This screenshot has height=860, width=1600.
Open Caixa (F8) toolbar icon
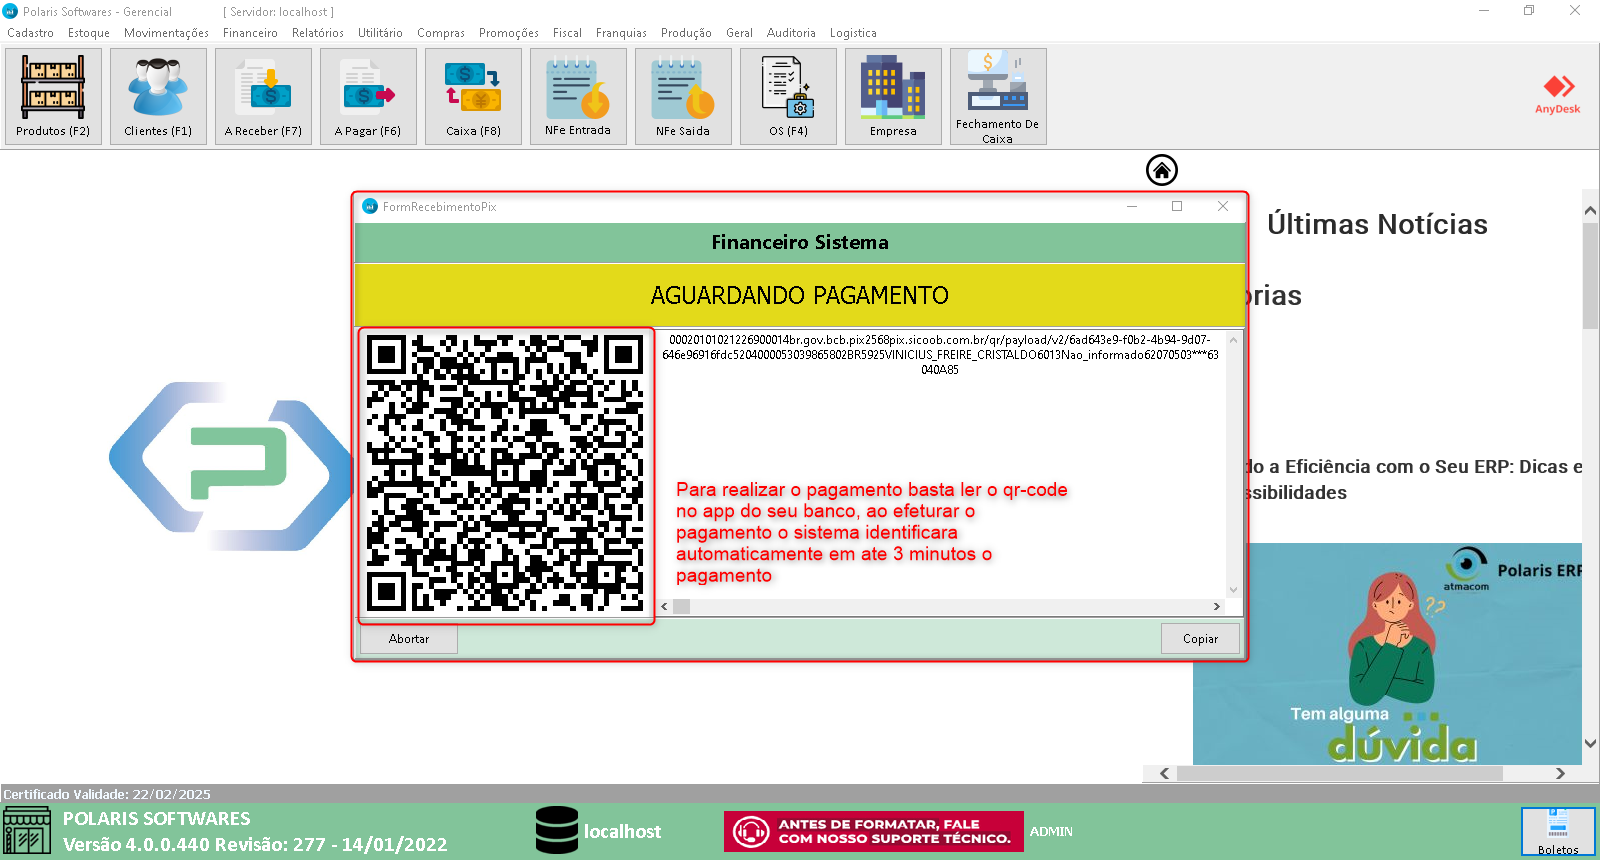pyautogui.click(x=473, y=97)
